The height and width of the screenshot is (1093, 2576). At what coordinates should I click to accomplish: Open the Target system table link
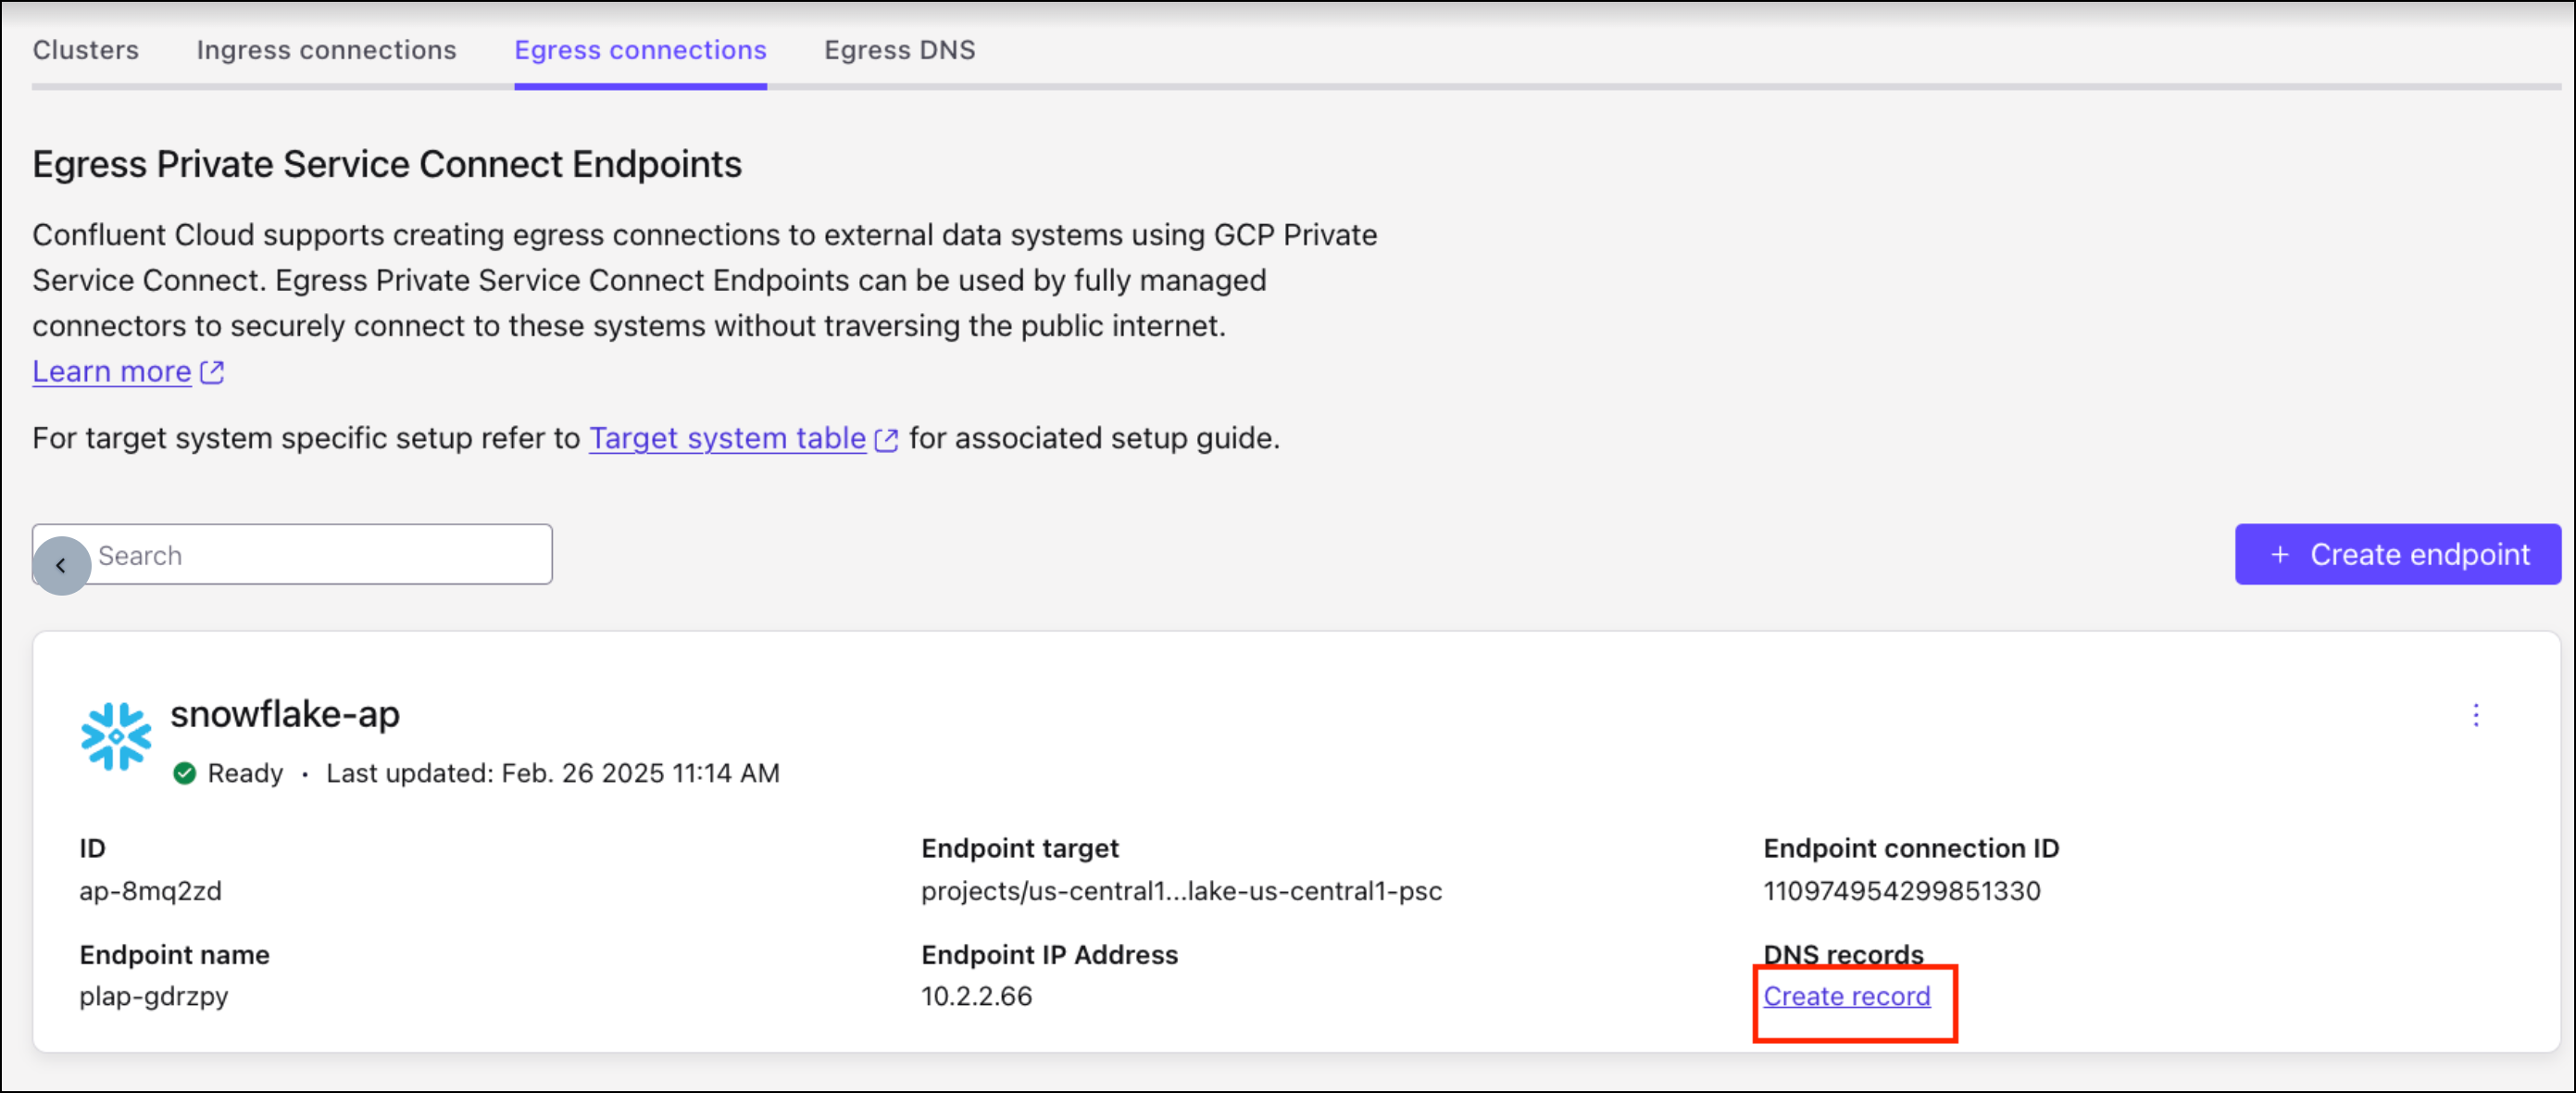[727, 438]
